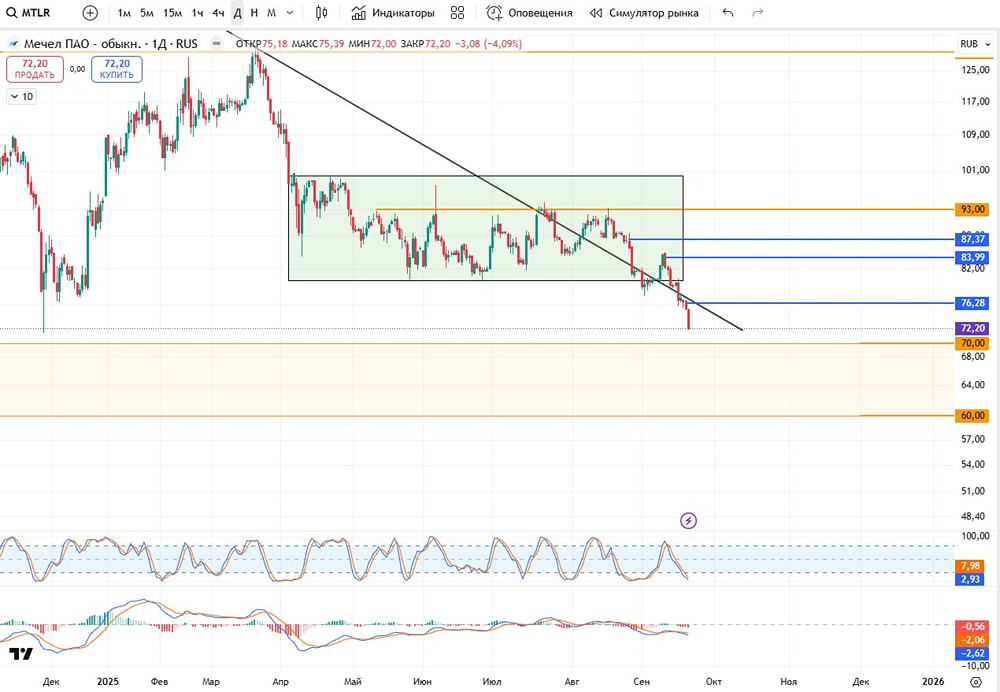This screenshot has width=1000, height=692.
Task: Select the 60,00 orange price label
Action: pos(972,416)
